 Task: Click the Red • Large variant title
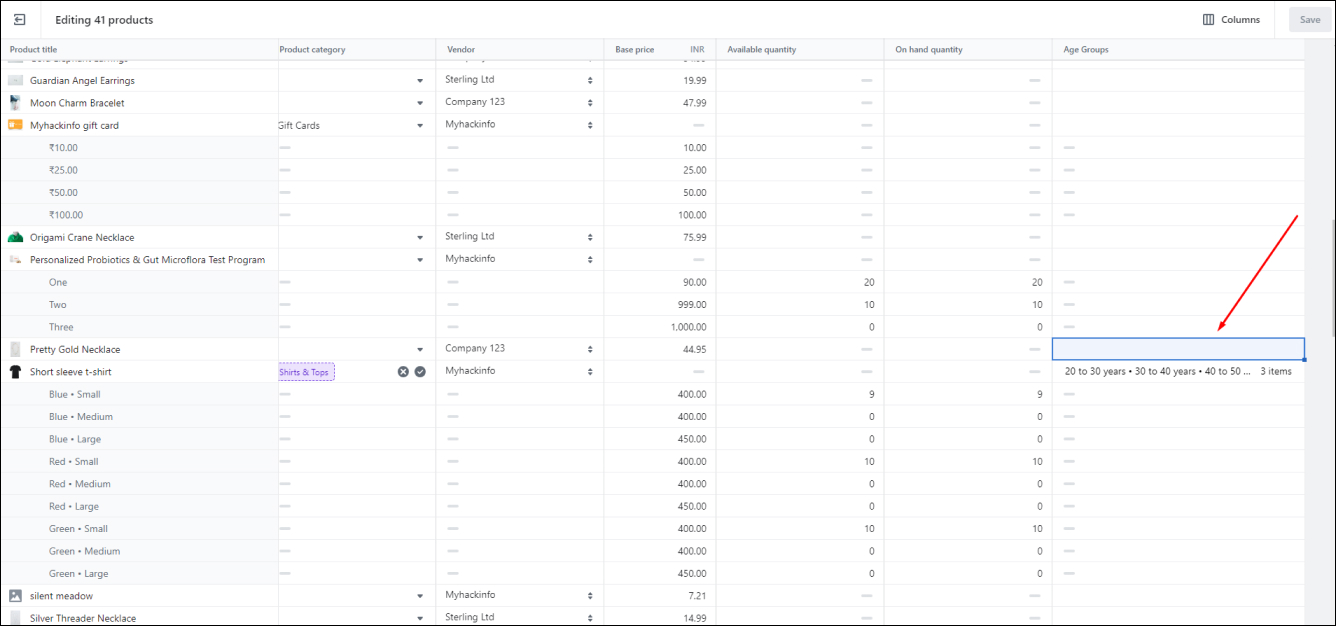pos(74,506)
